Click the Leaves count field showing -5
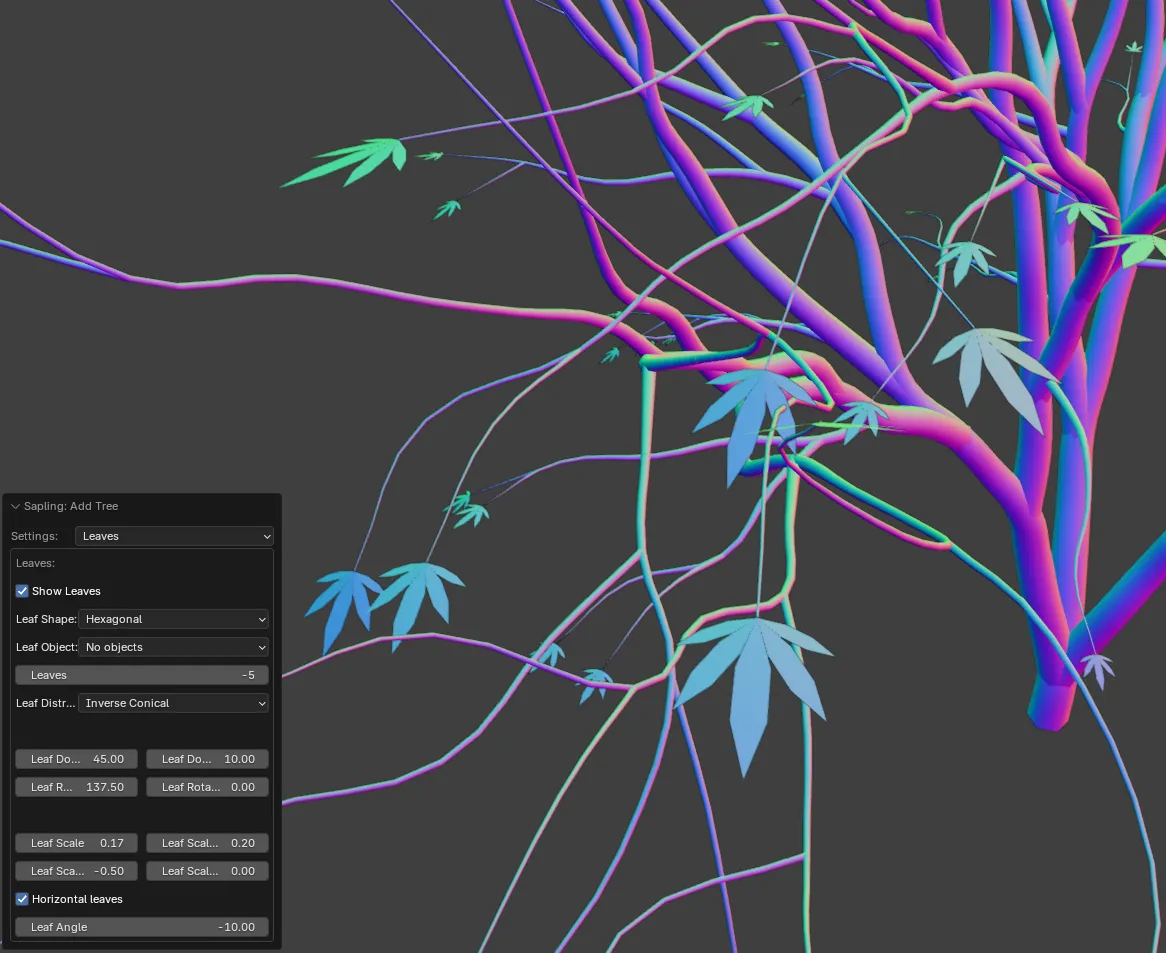This screenshot has height=953, width=1166. [x=142, y=675]
